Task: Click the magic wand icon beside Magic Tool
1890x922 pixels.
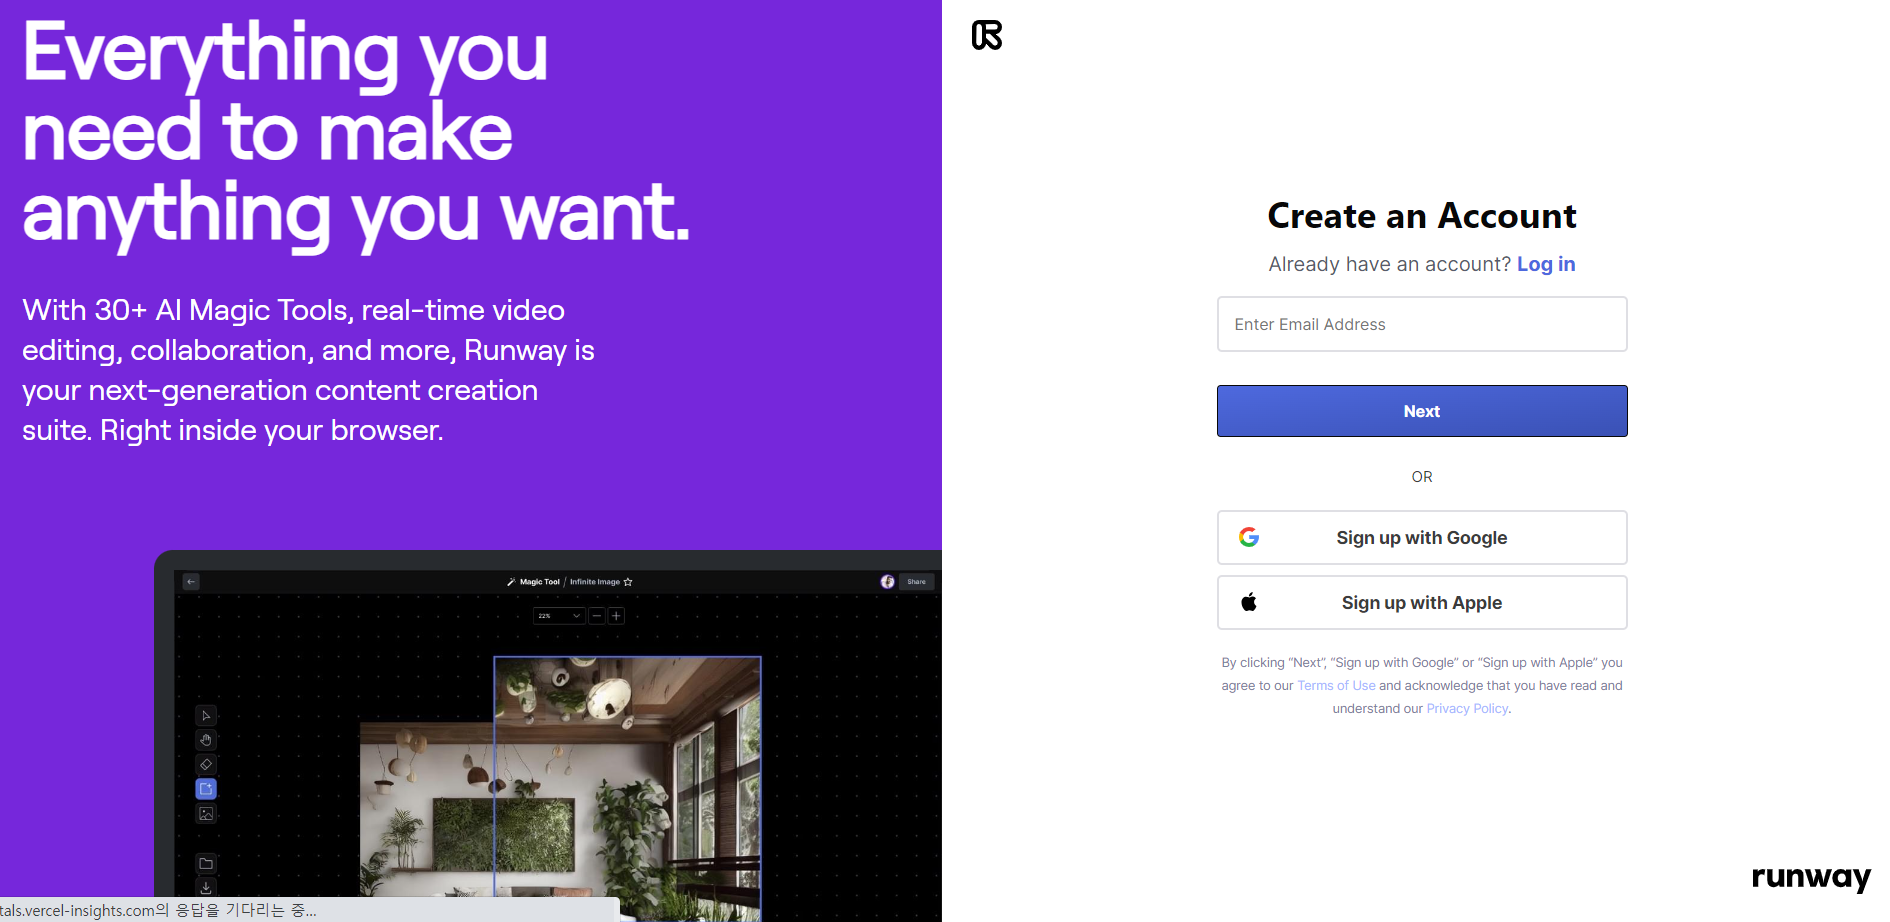Action: 511,582
